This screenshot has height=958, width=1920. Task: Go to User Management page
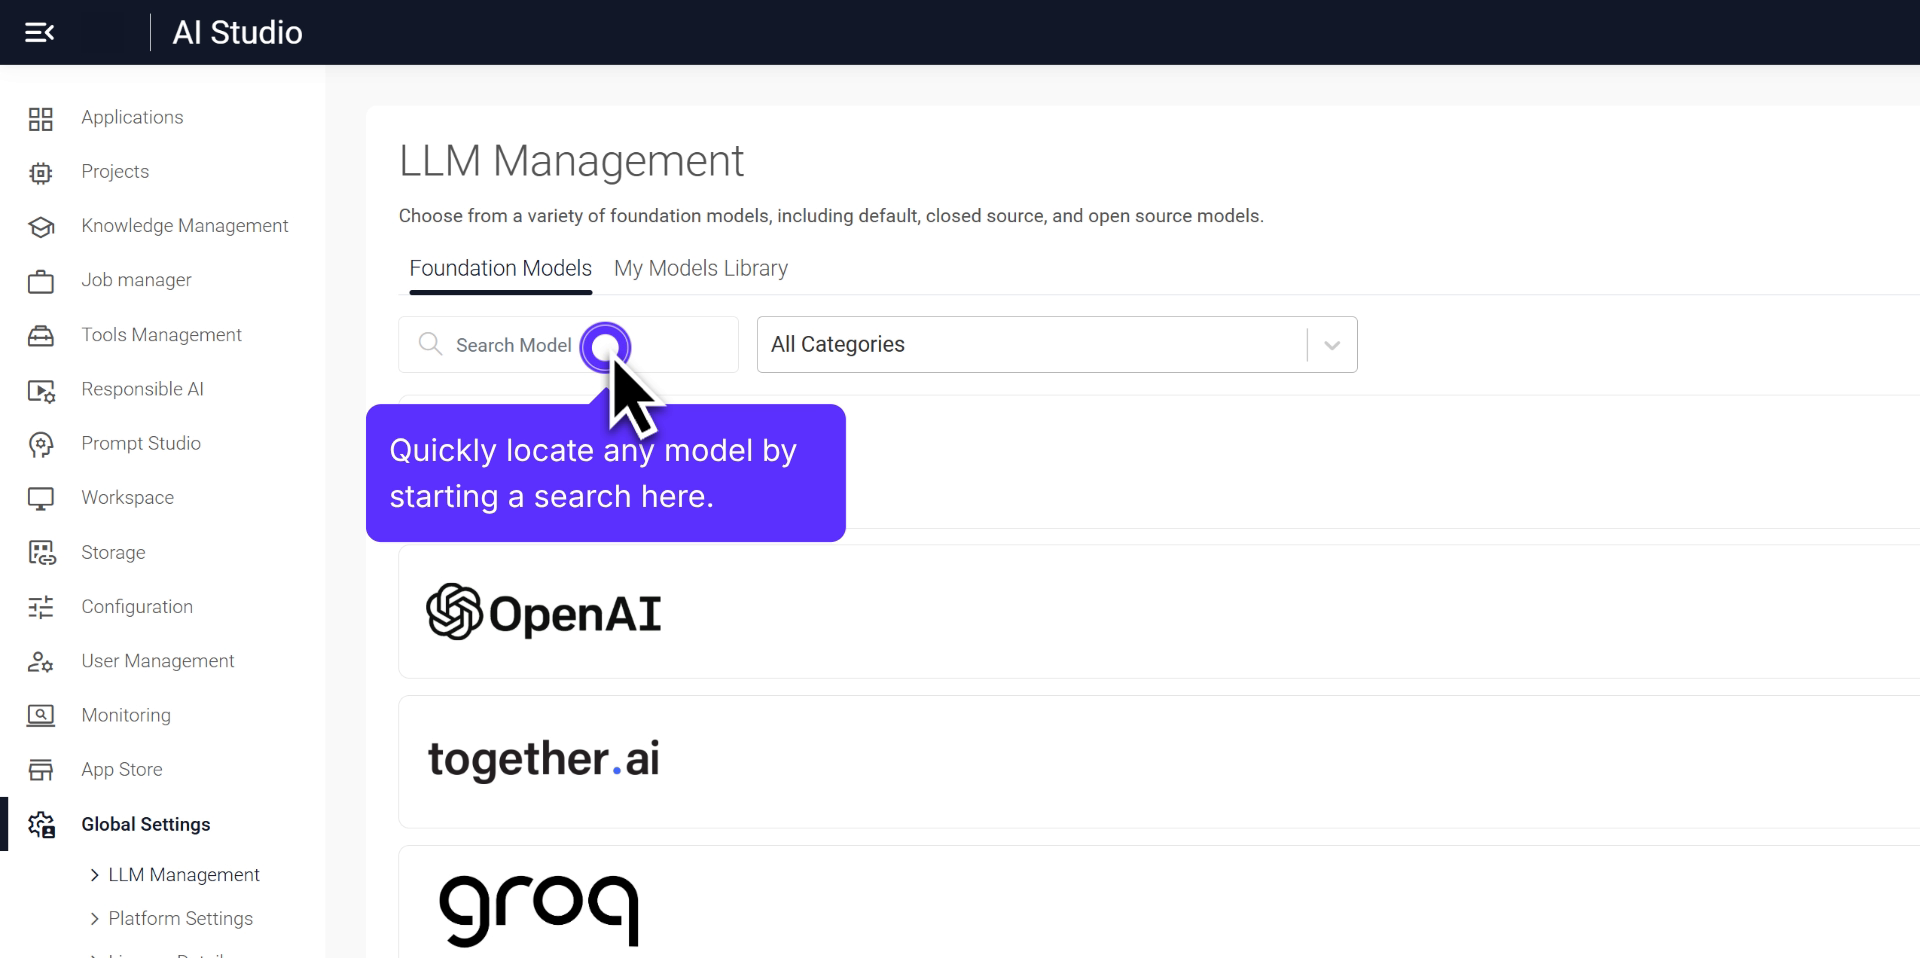pyautogui.click(x=157, y=661)
